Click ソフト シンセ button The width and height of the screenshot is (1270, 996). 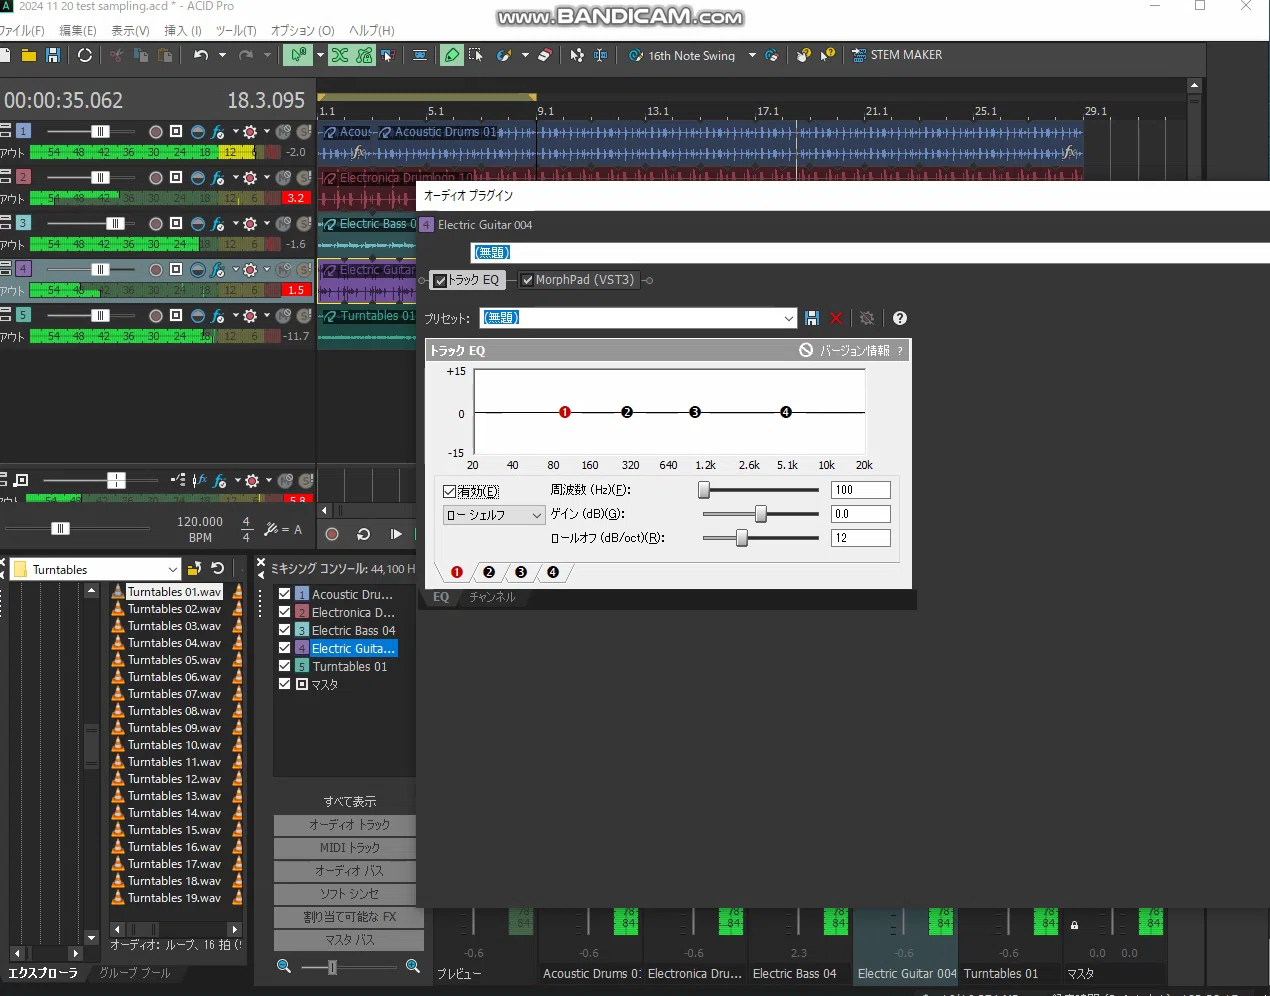click(349, 893)
